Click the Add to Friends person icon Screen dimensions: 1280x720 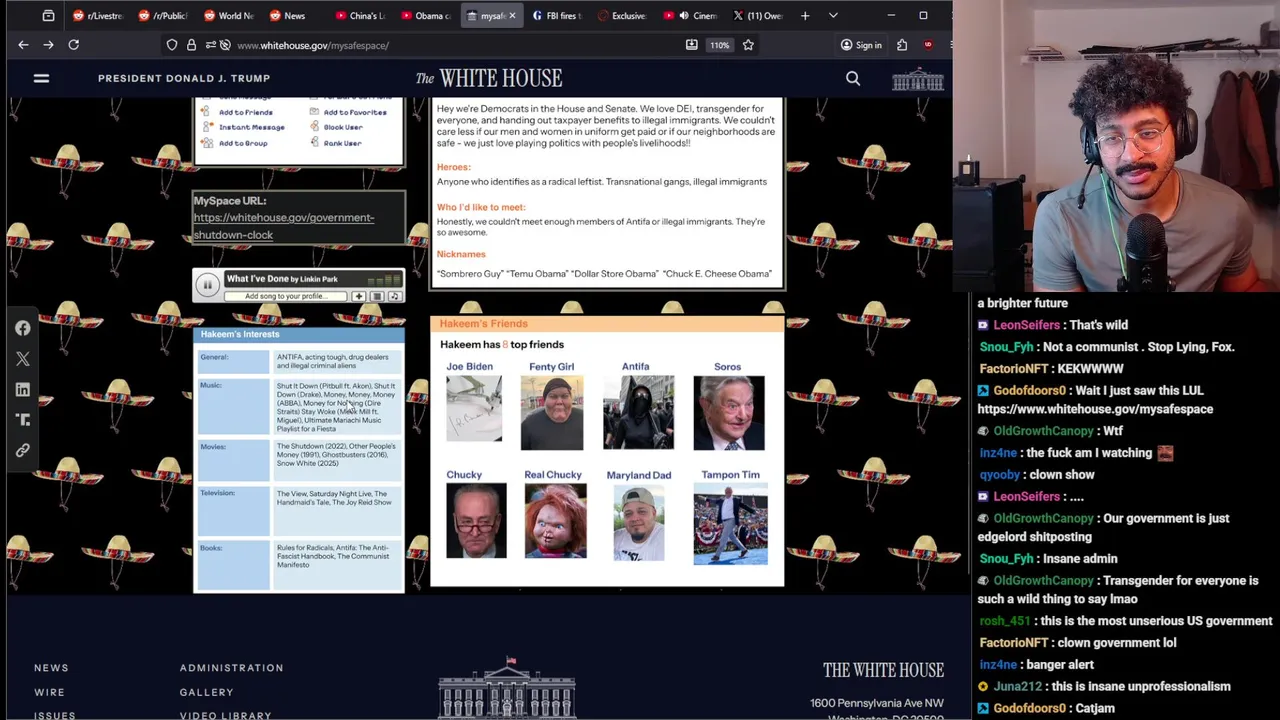coord(206,112)
